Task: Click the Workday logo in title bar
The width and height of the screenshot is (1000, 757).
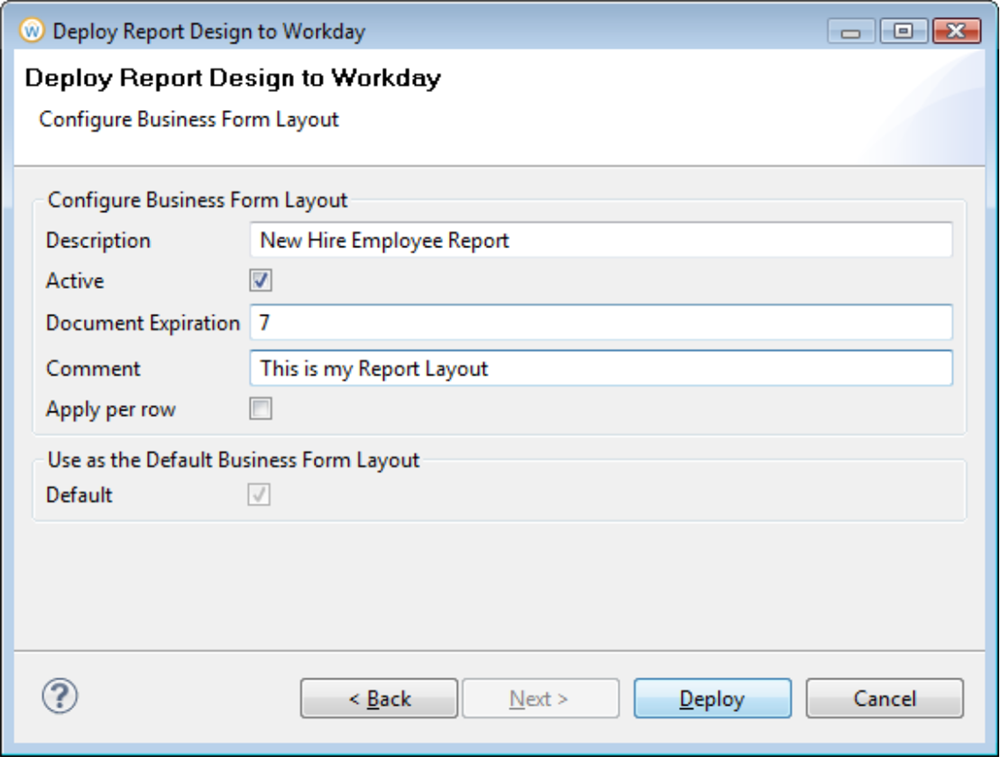Action: 31,30
